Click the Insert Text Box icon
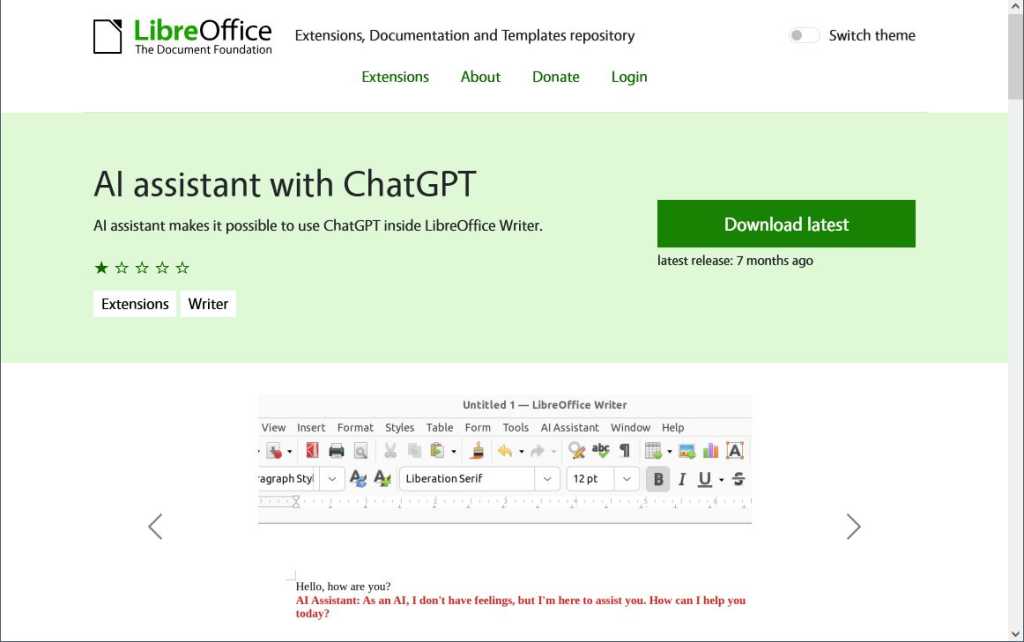Screen dimensions: 1024x642 point(733,450)
